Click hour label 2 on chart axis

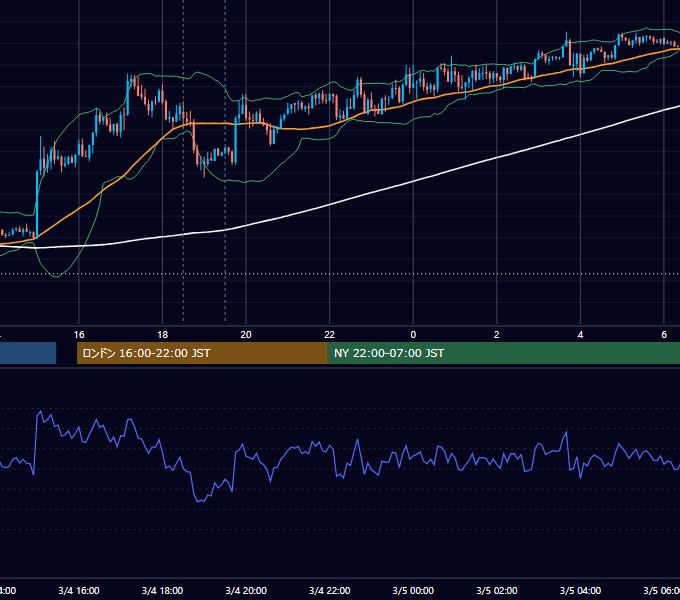coord(497,335)
